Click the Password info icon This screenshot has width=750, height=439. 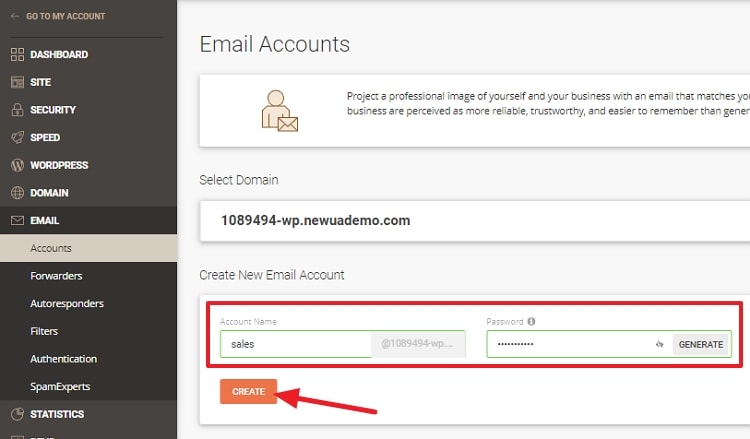click(531, 321)
